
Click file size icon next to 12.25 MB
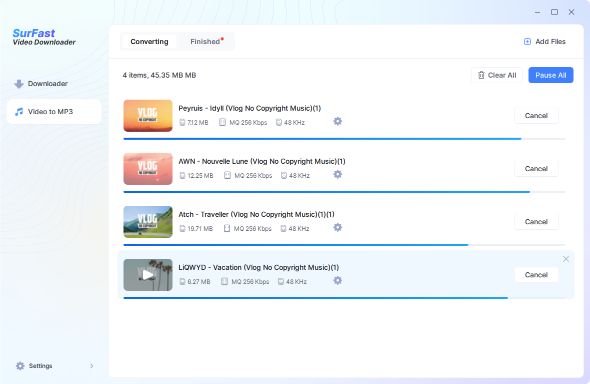[x=182, y=176]
